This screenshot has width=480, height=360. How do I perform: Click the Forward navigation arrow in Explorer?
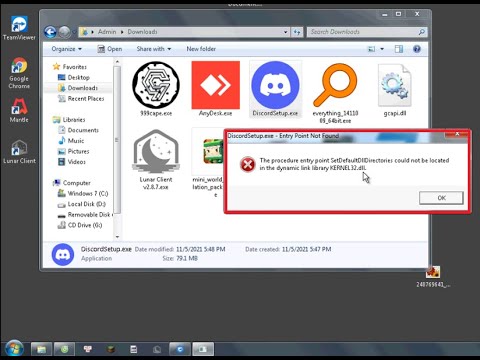[x=64, y=32]
